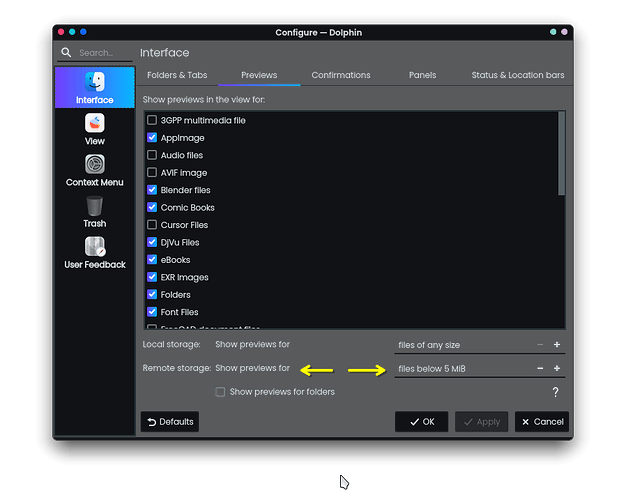The width and height of the screenshot is (626, 500).
Task: Open Status & Location bars tab
Action: click(x=518, y=75)
